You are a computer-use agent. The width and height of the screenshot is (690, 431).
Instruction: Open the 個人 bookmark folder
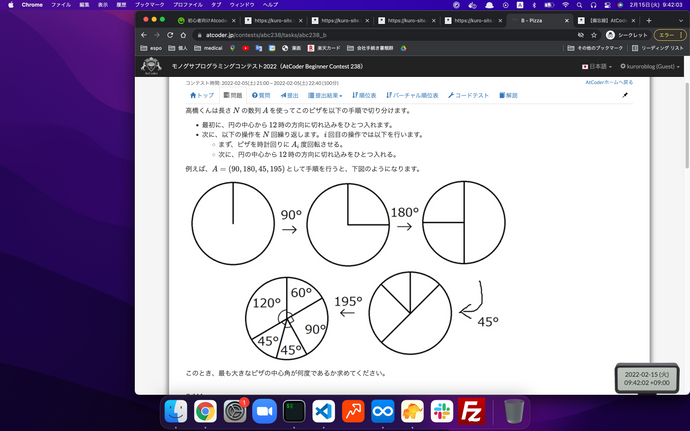tap(178, 48)
